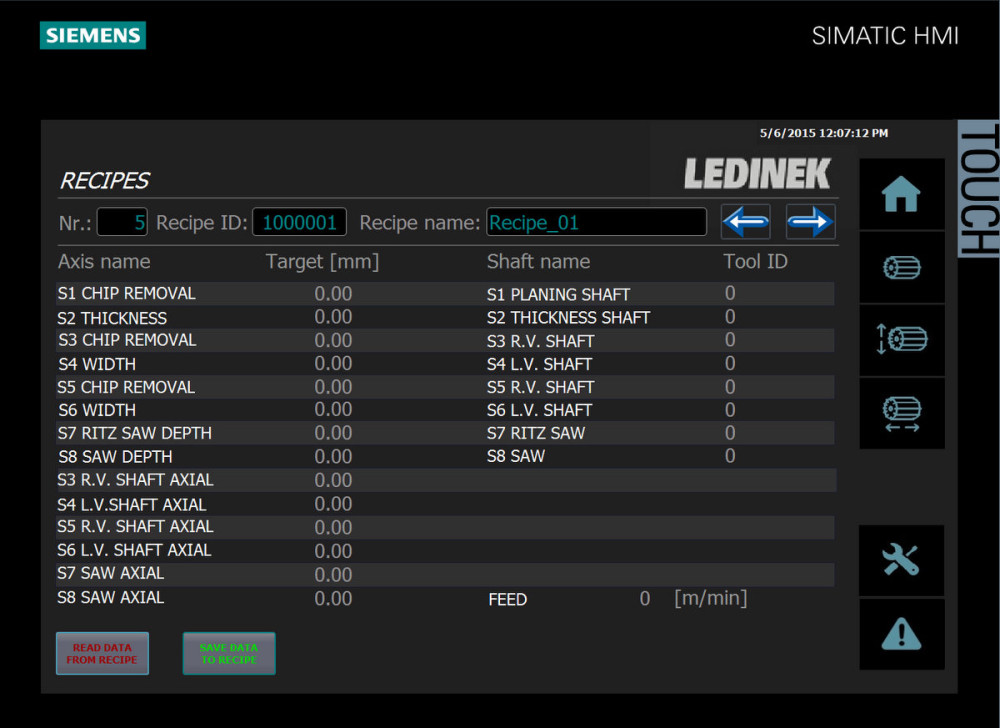Screen dimensions: 1000x728
Task: Select S3 R.V. SHAFT AXIAL target value
Action: click(333, 480)
